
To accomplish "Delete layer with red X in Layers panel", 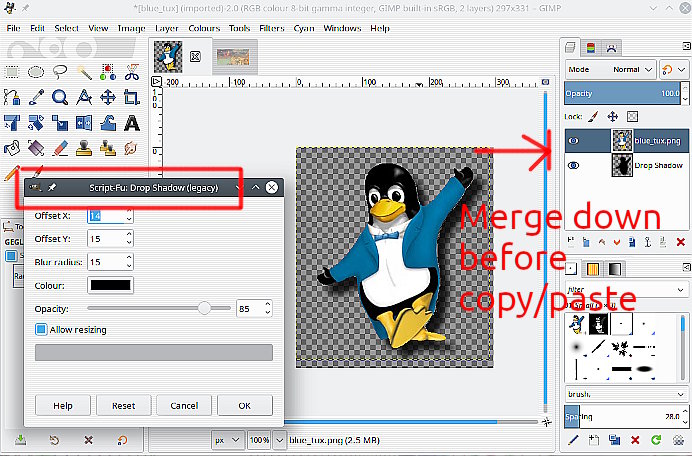I will pyautogui.click(x=680, y=242).
